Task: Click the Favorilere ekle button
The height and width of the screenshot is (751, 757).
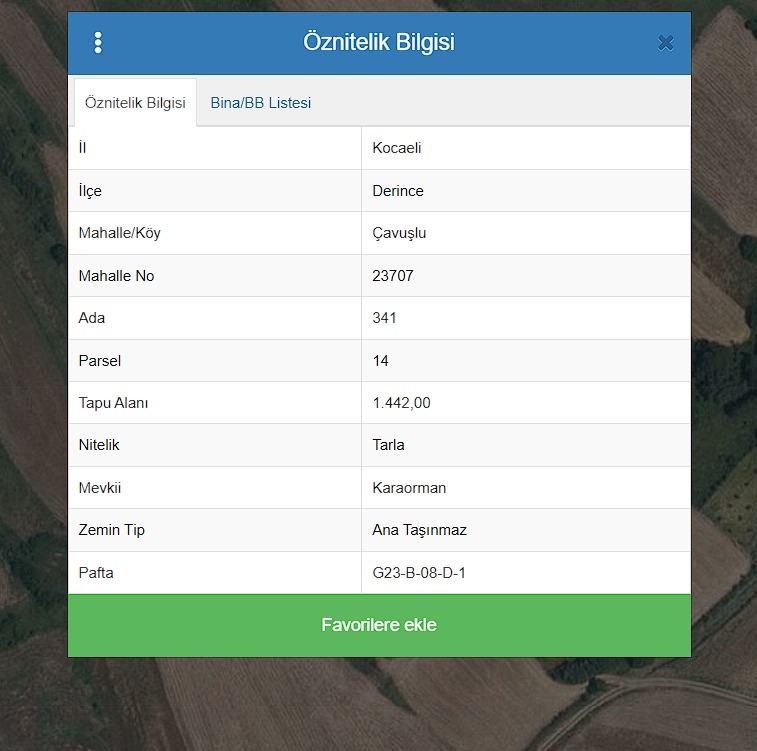Action: click(379, 625)
